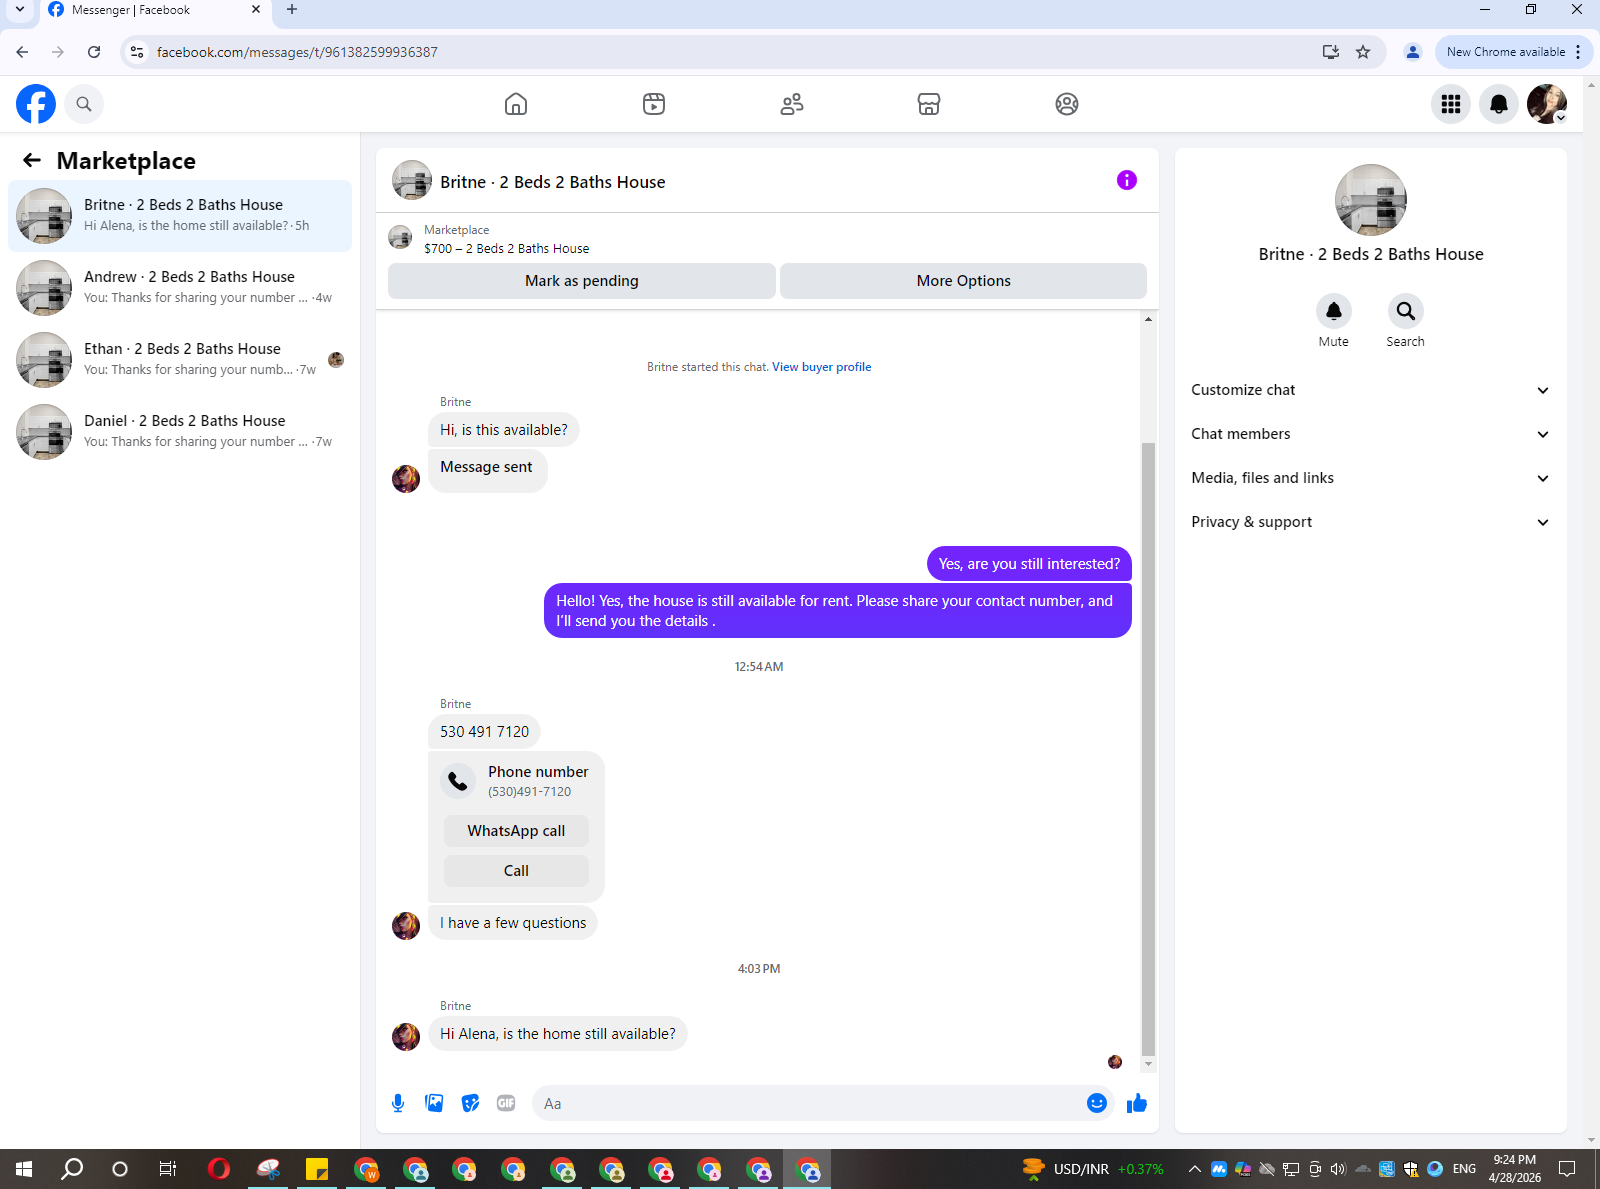Search within the conversation
Screen dimensions: 1600x1189
coord(1406,311)
